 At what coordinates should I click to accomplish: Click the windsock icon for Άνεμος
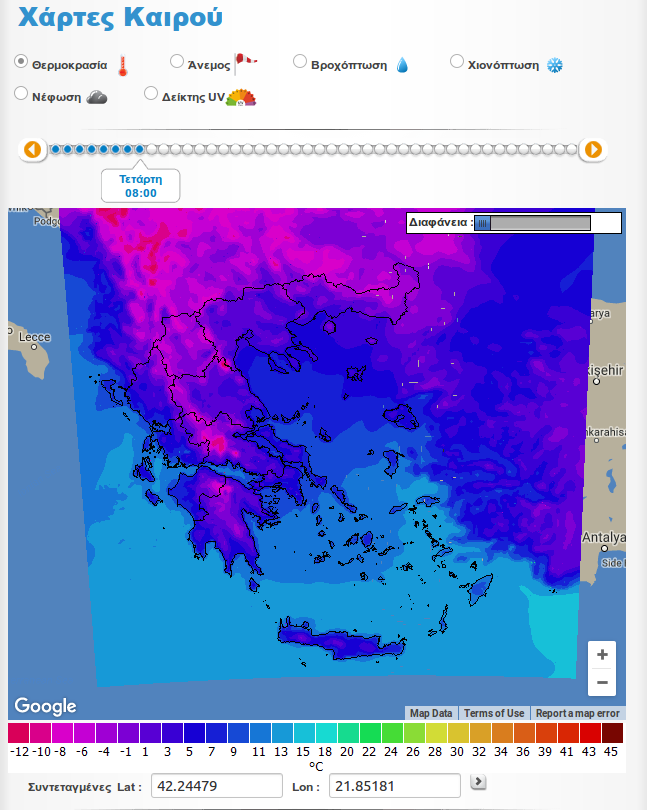point(245,64)
